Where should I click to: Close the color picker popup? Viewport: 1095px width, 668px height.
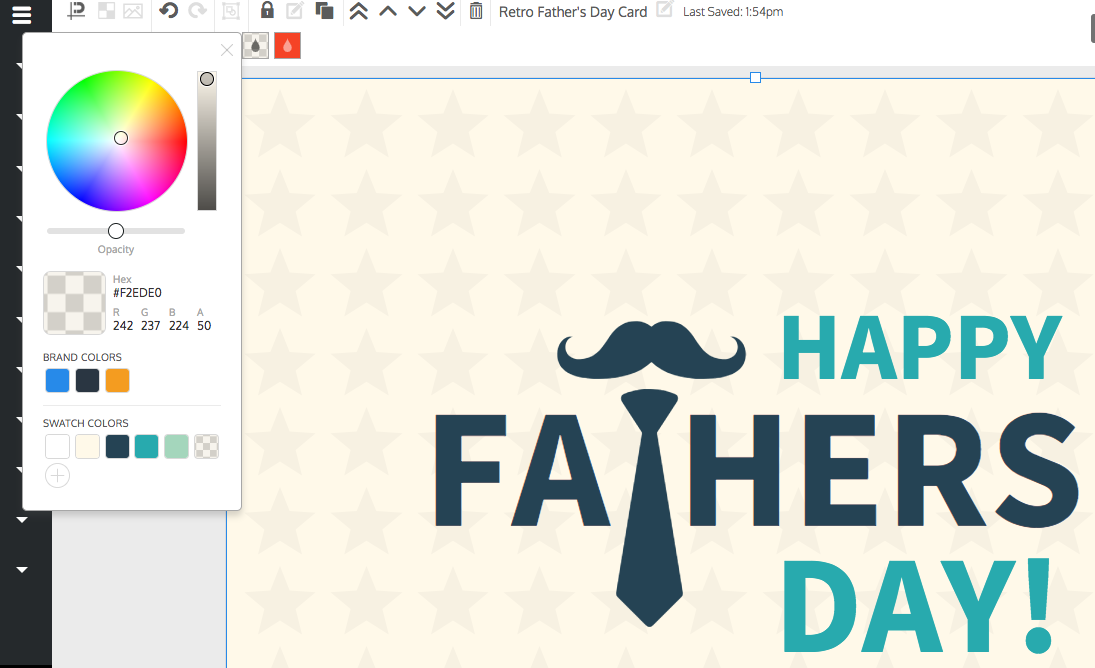[x=226, y=50]
